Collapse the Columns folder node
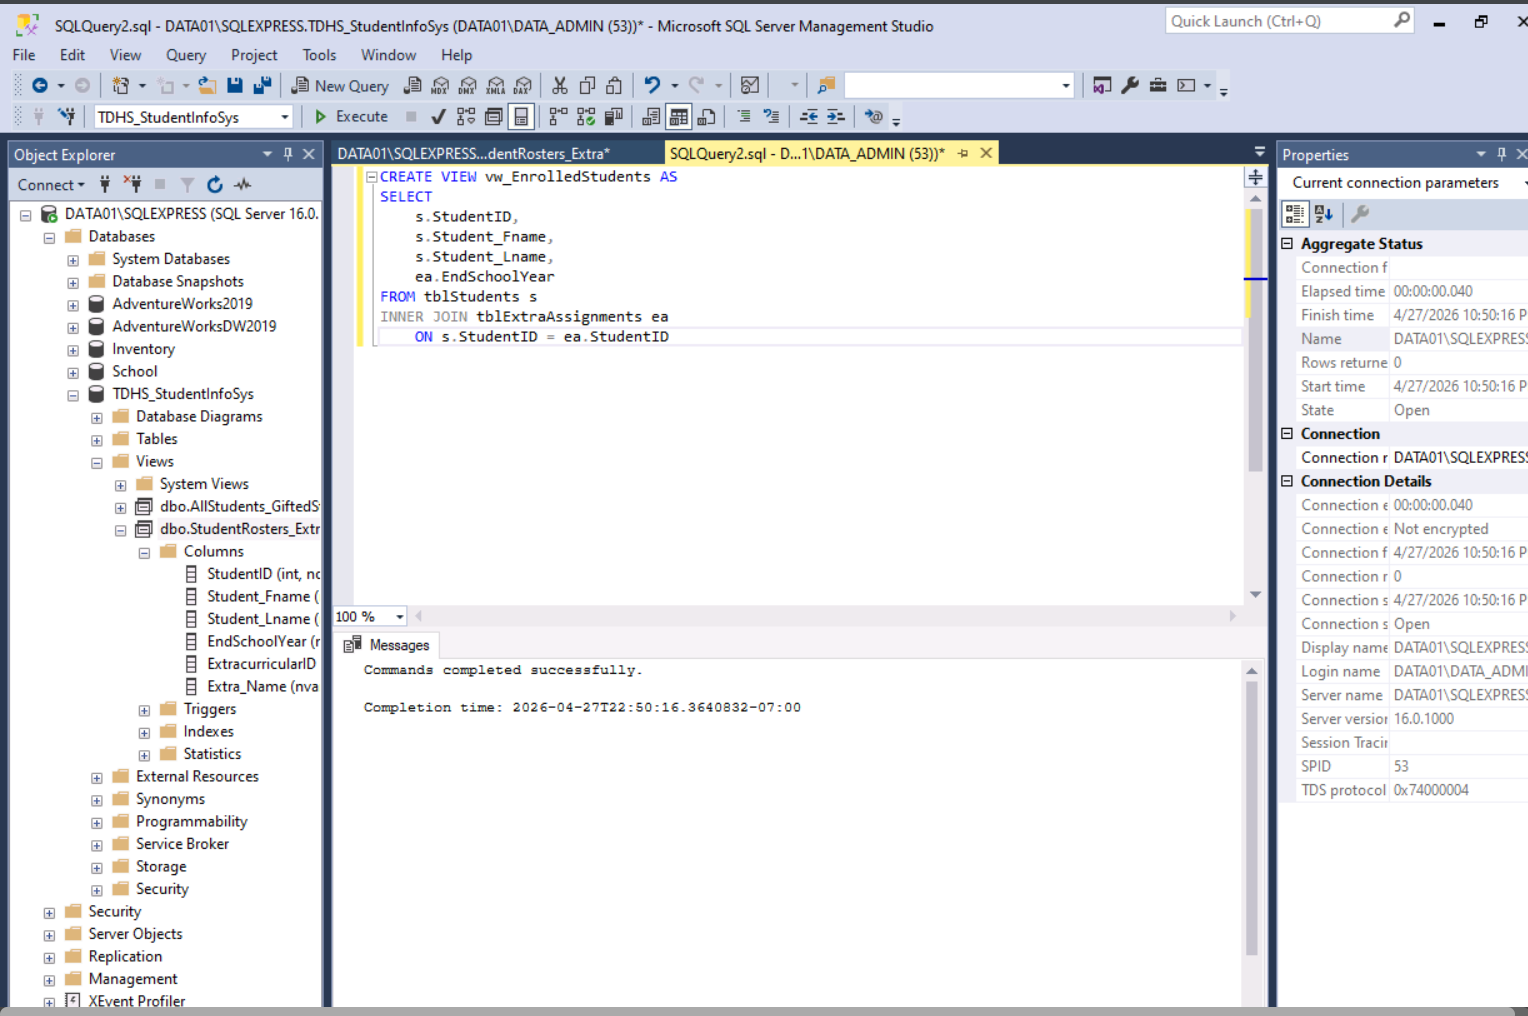1528x1016 pixels. coord(144,553)
